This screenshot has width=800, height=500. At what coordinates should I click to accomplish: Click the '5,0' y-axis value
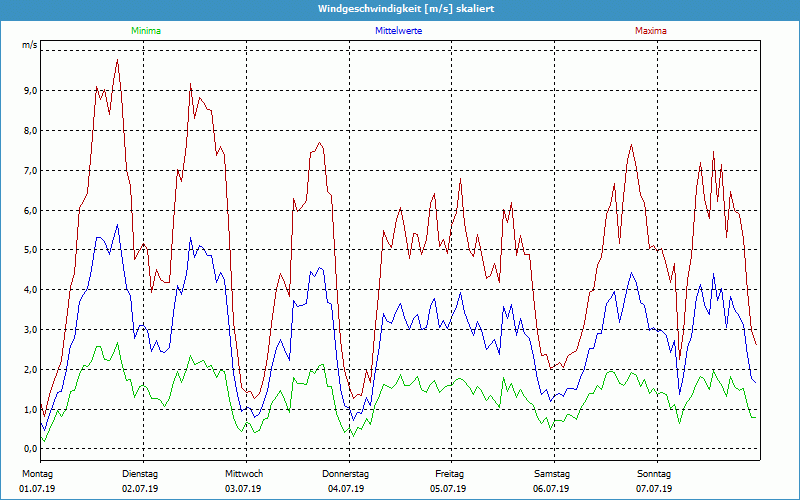pos(30,250)
